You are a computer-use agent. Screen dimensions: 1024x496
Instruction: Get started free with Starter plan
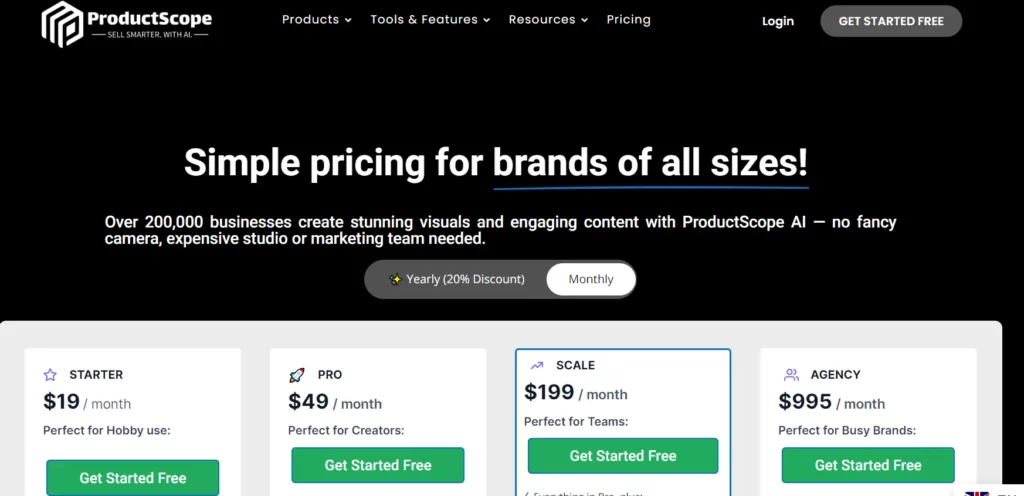[133, 478]
